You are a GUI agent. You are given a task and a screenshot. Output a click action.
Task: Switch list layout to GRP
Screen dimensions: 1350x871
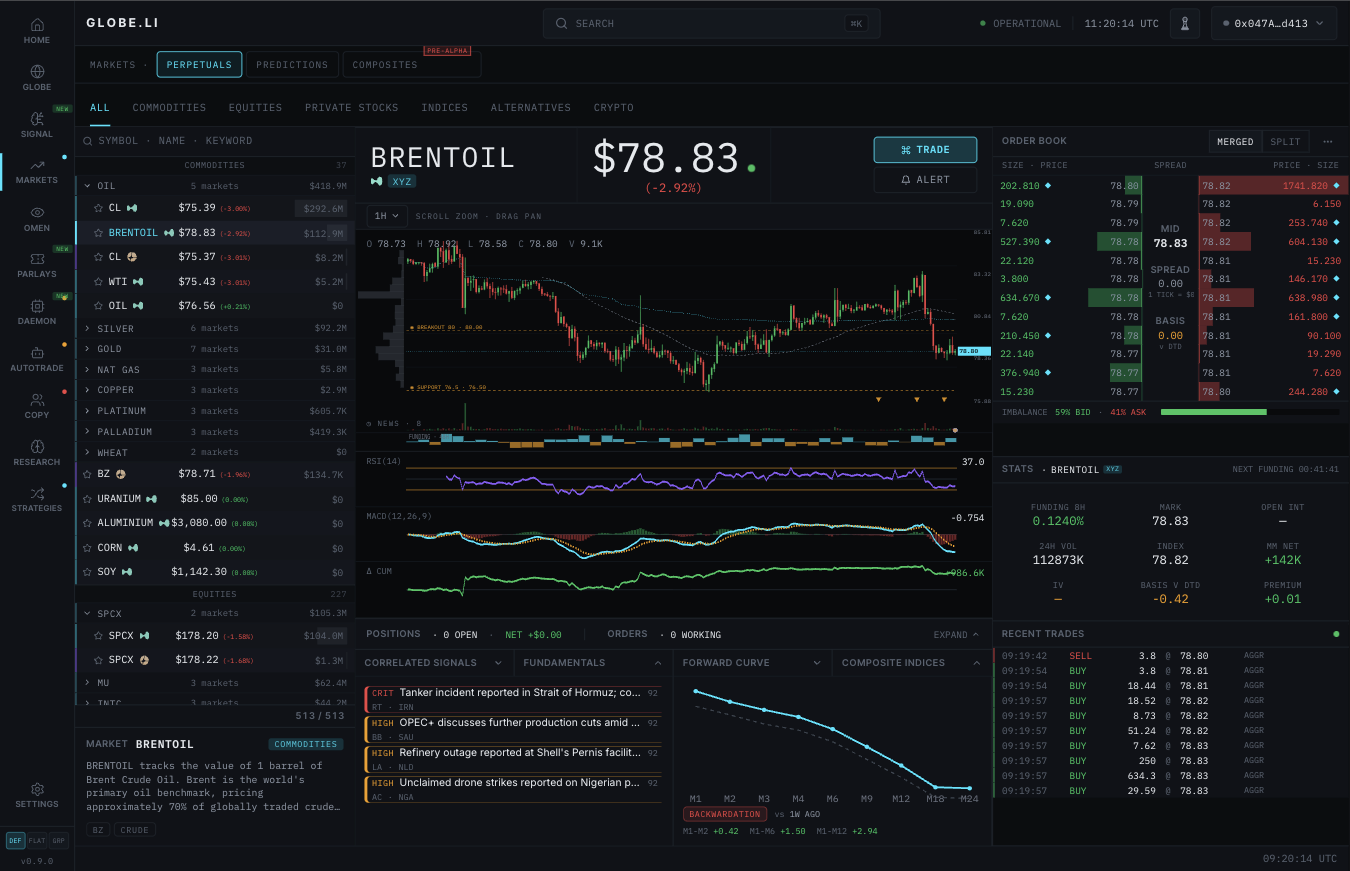coord(58,841)
